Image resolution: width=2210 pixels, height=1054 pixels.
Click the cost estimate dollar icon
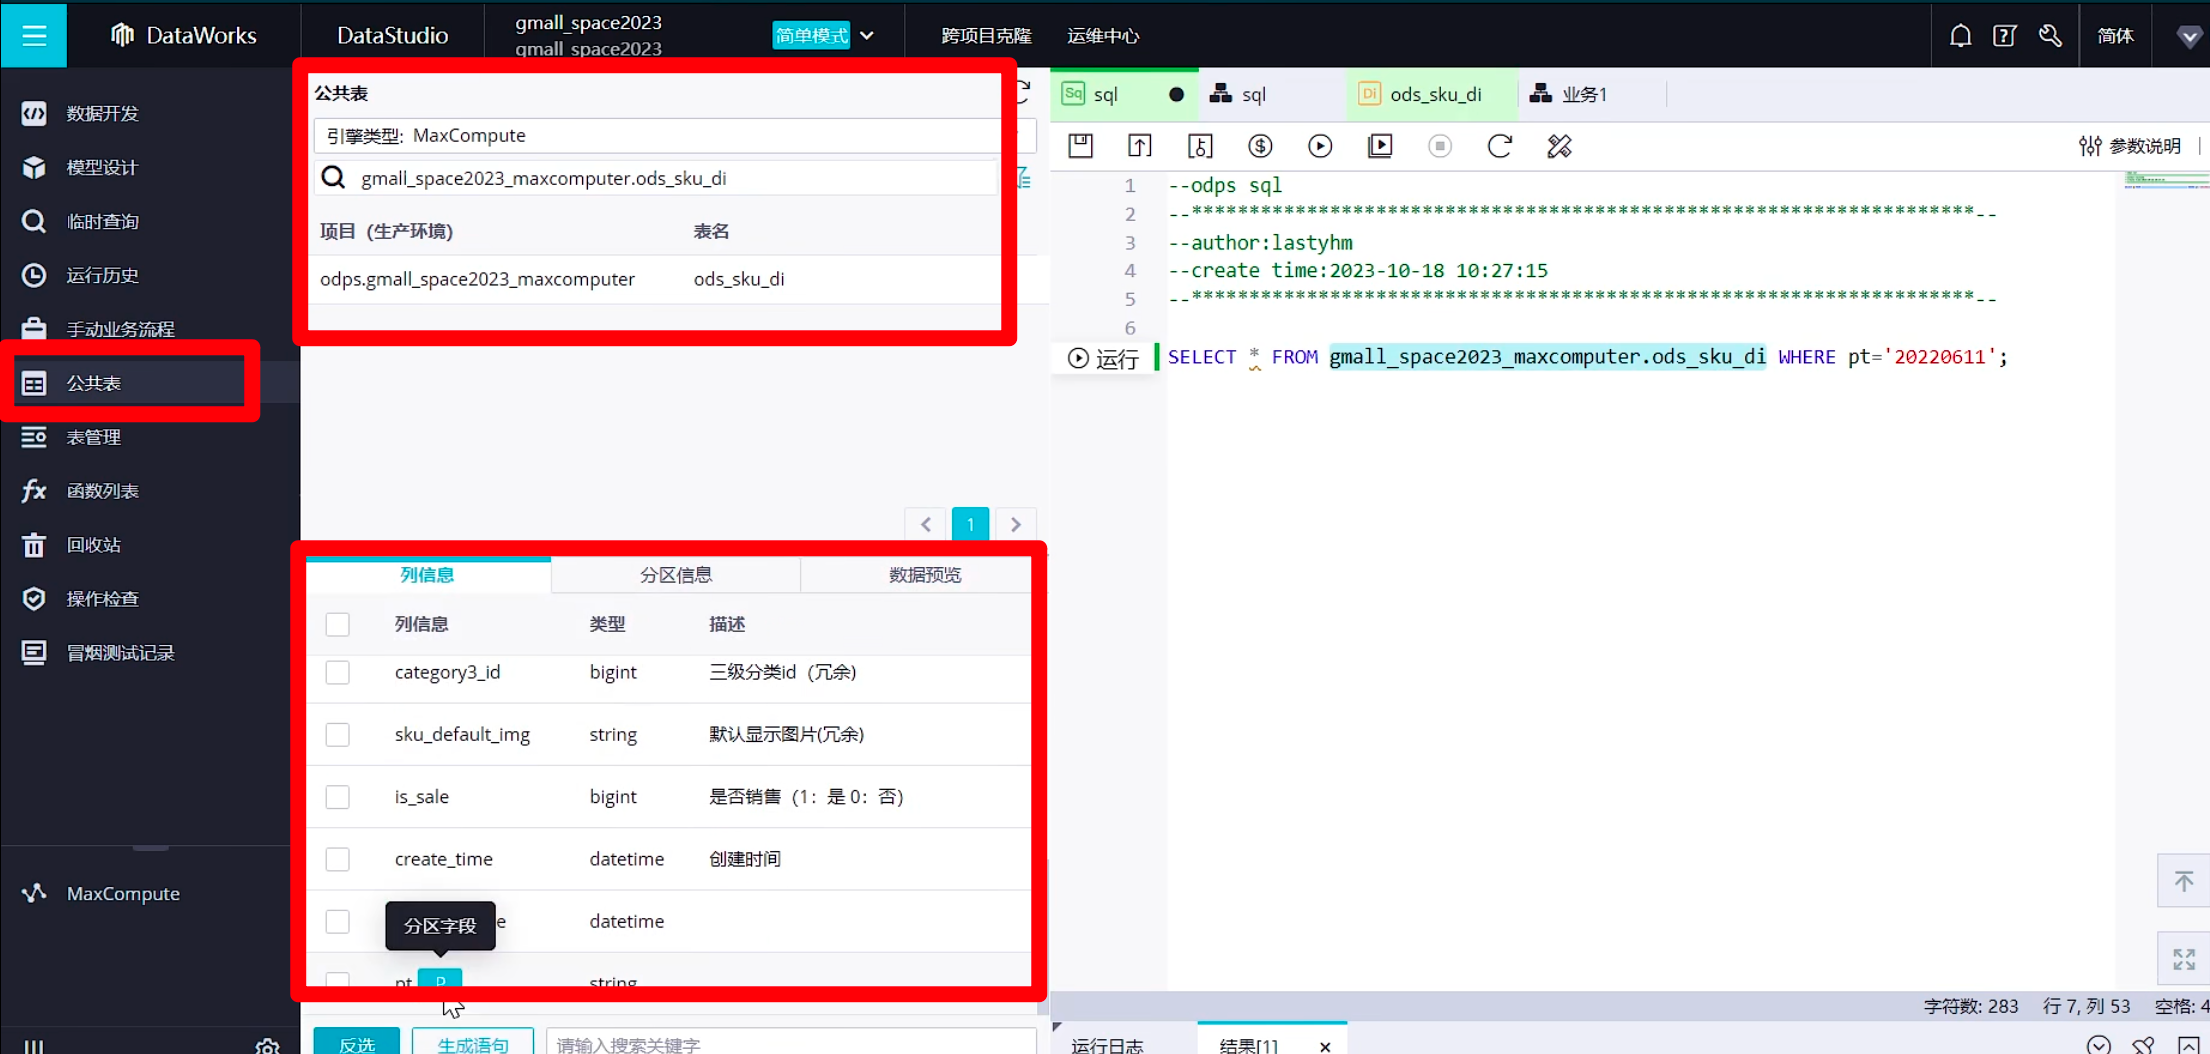[1260, 146]
